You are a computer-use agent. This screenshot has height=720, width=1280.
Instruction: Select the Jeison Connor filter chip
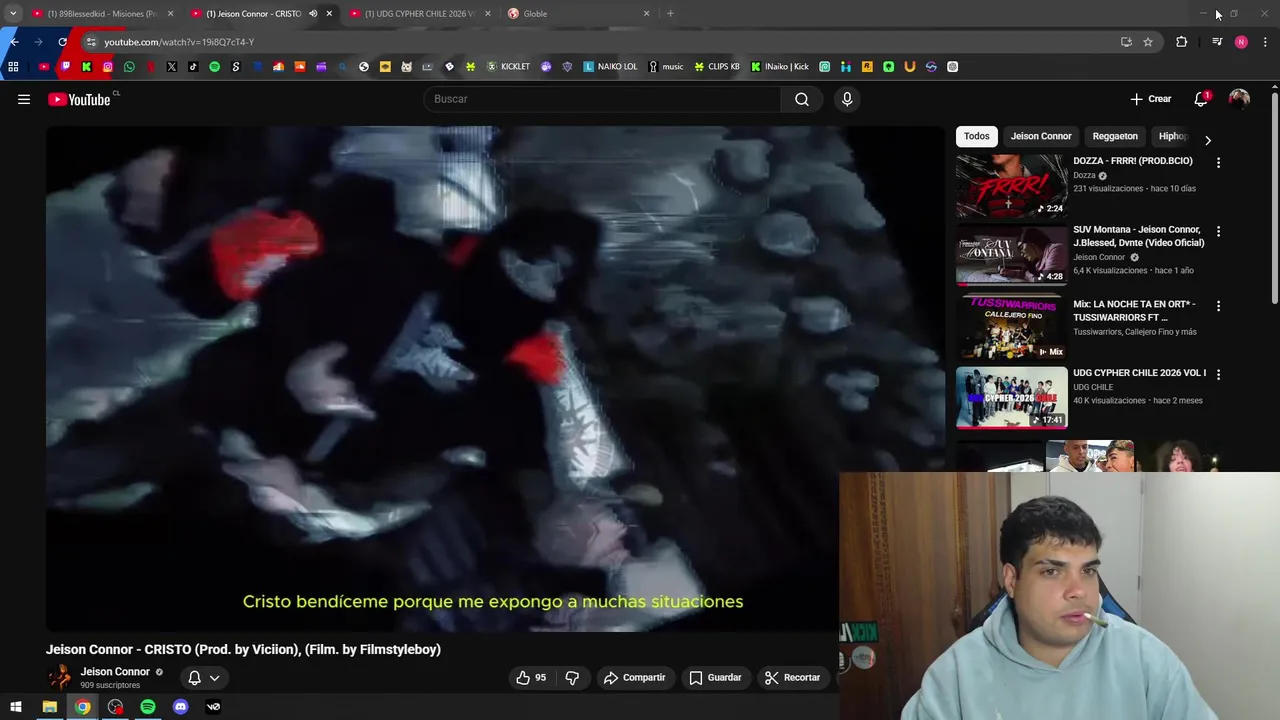click(1041, 136)
